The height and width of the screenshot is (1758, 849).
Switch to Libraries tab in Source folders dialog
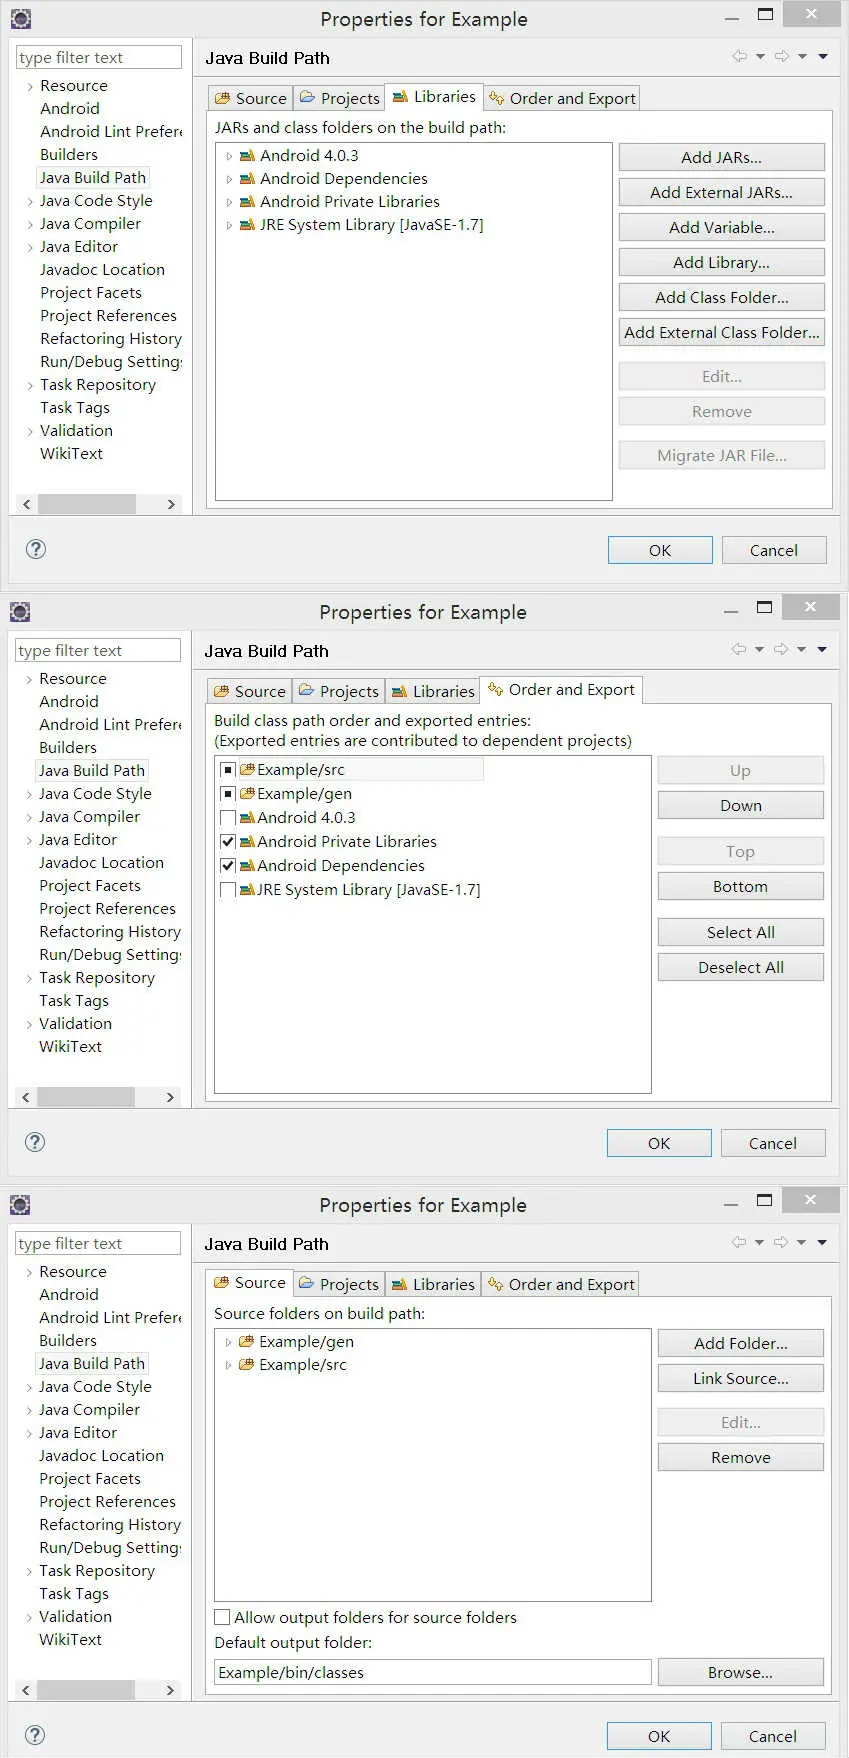coord(433,1284)
